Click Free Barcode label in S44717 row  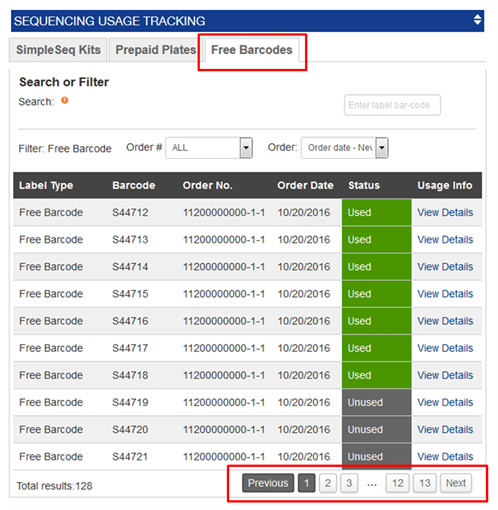coord(51,348)
